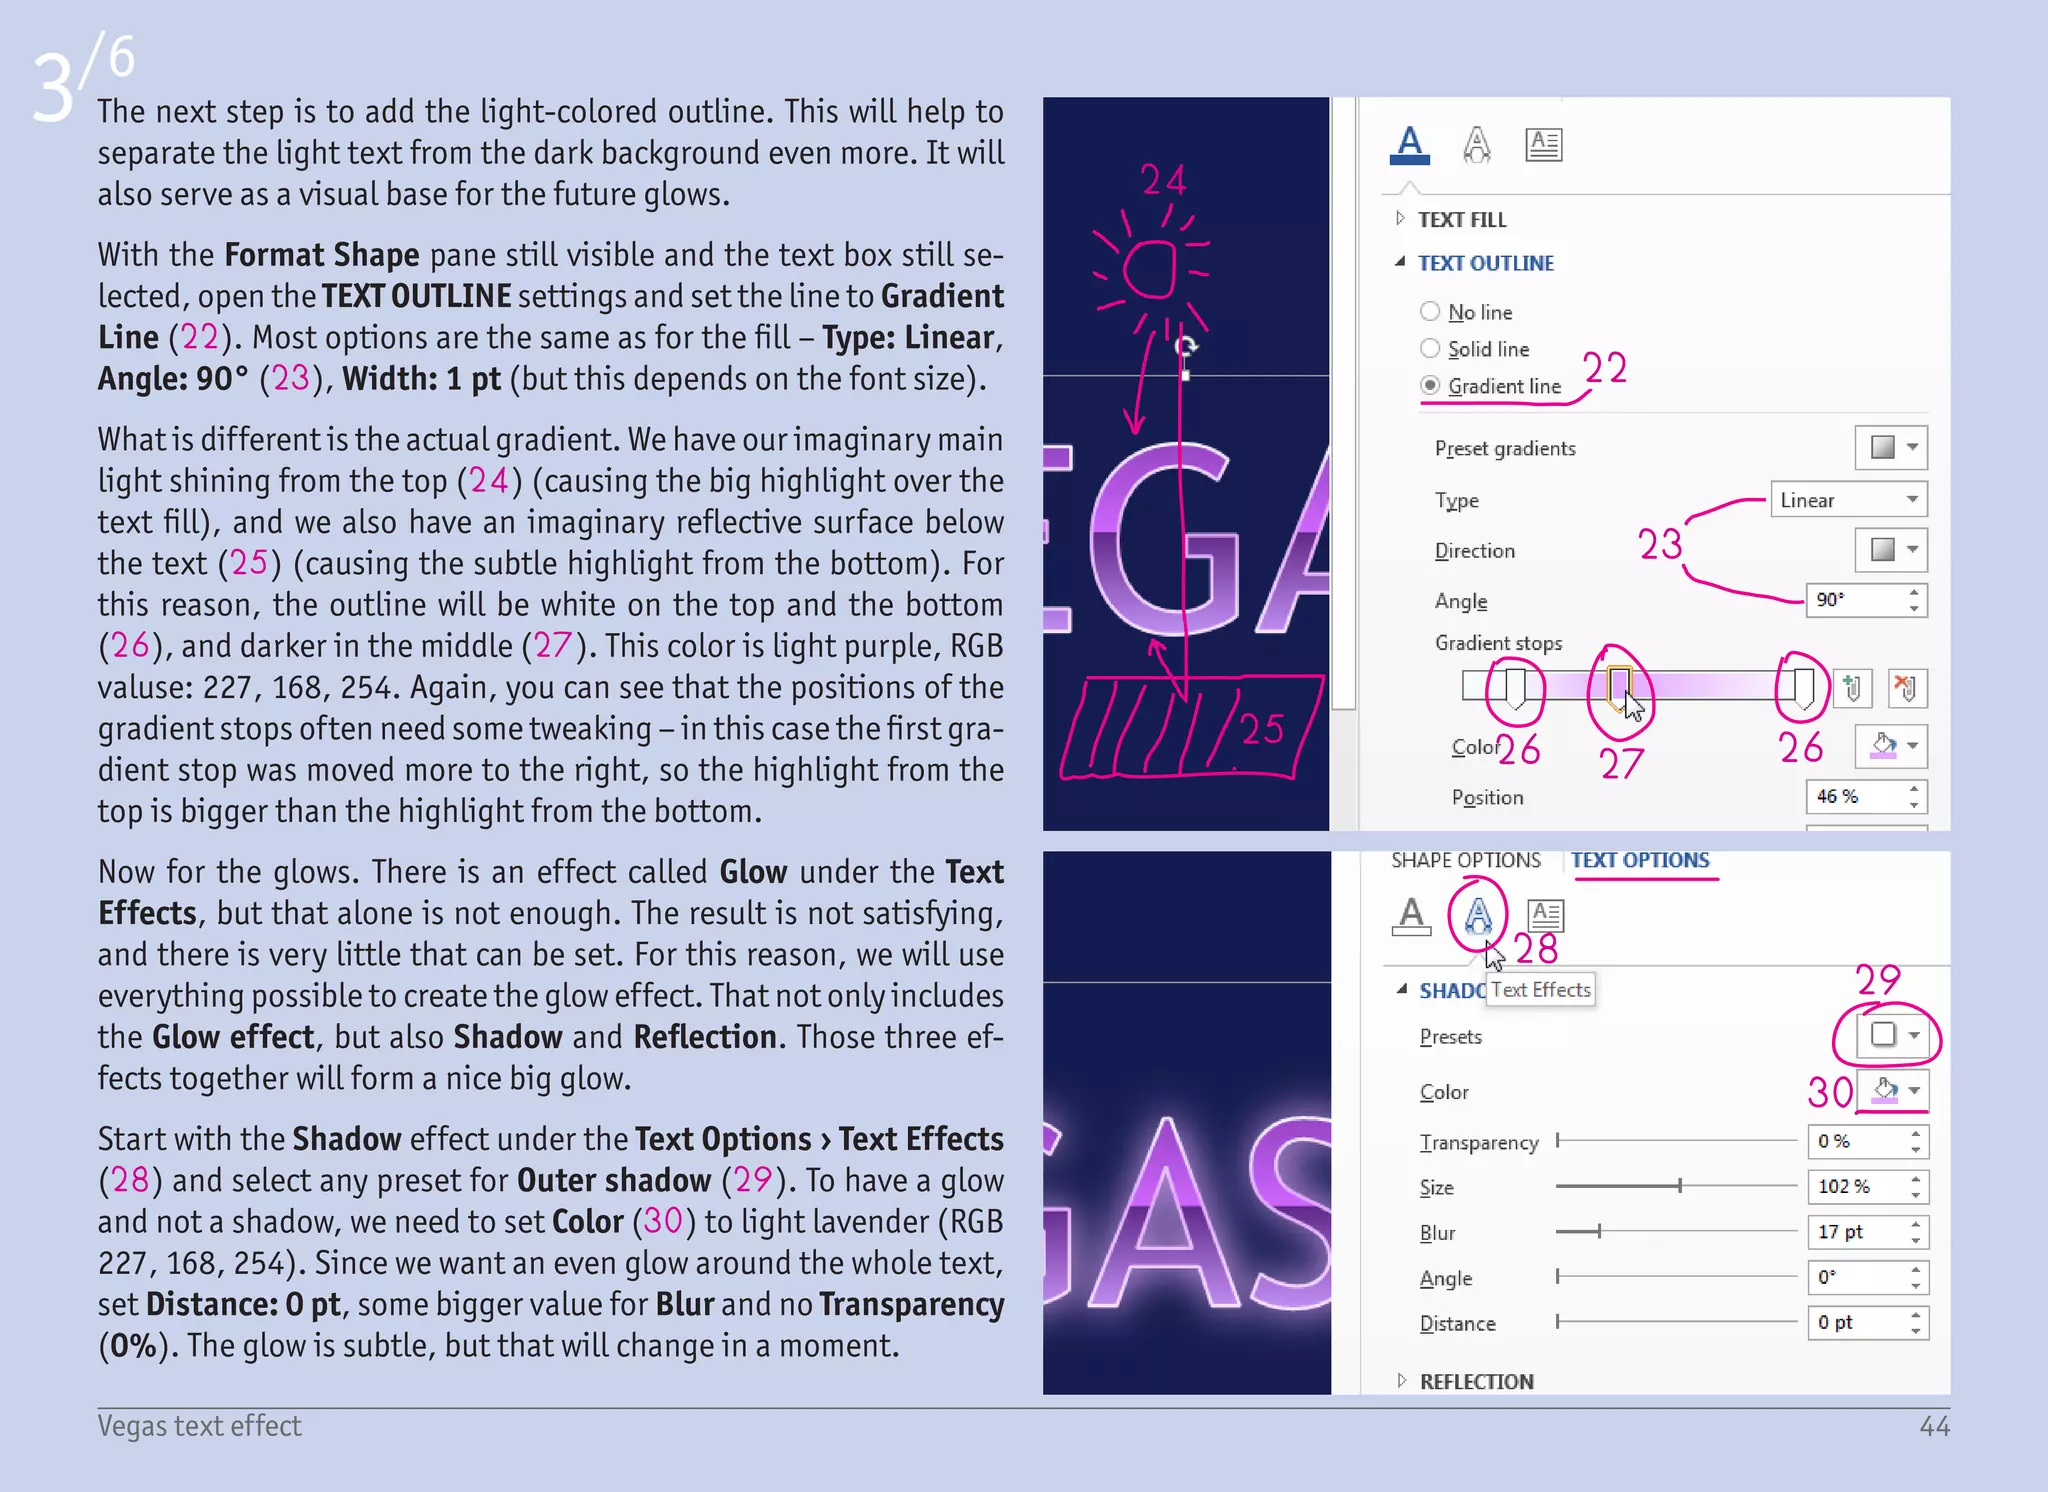Open Textbox icon in lower pane
This screenshot has height=1492, width=2048.
tap(1546, 915)
